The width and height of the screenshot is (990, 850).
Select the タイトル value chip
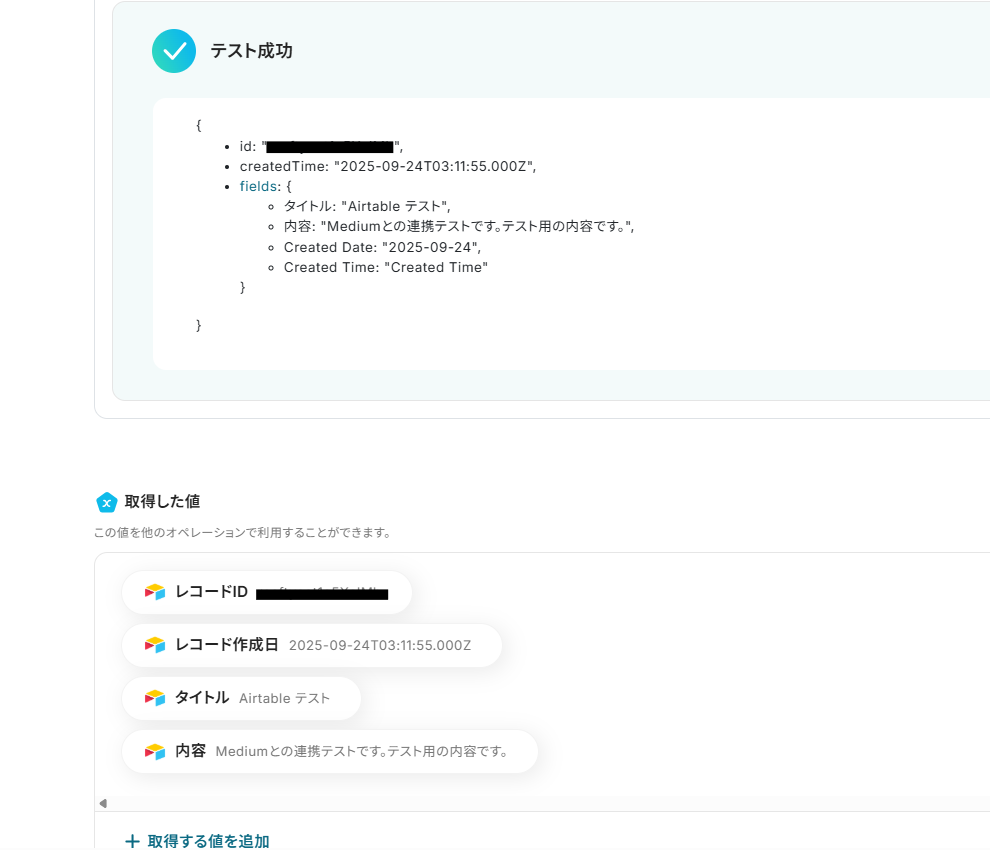pos(241,698)
